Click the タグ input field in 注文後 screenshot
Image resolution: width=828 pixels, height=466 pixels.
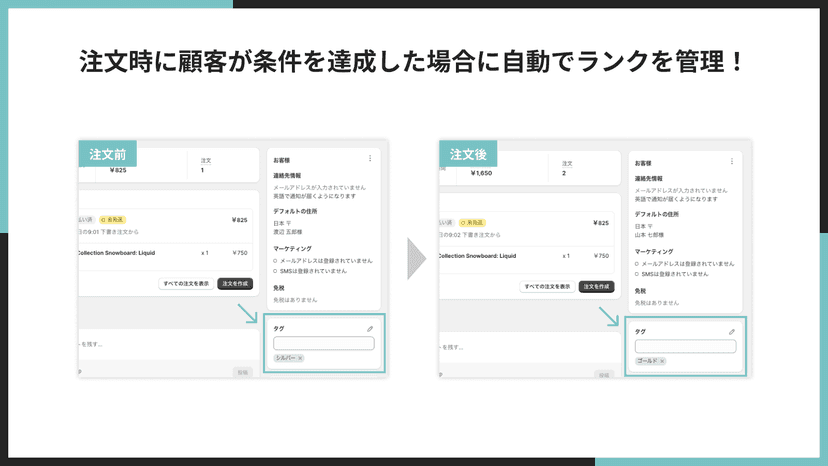click(x=685, y=347)
